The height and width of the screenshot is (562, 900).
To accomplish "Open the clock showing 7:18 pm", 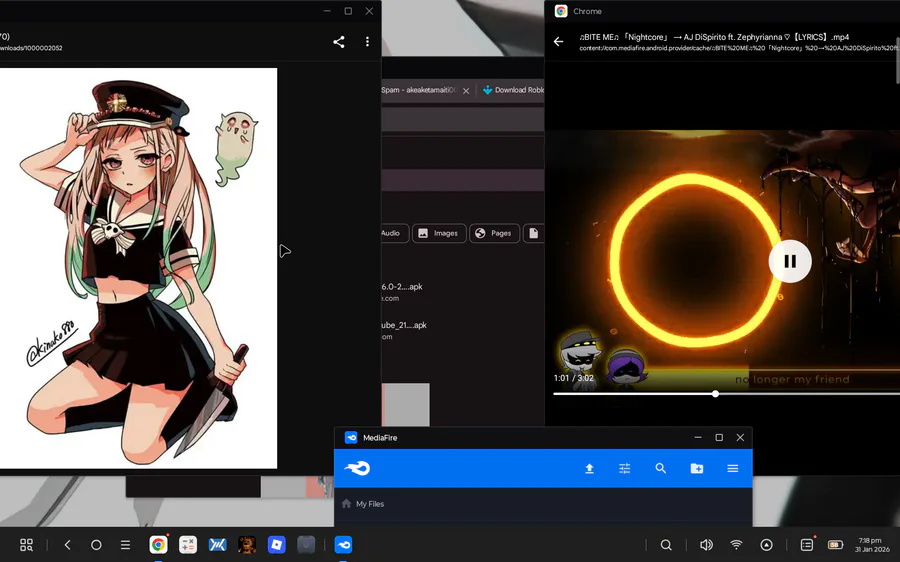I will pyautogui.click(x=872, y=545).
